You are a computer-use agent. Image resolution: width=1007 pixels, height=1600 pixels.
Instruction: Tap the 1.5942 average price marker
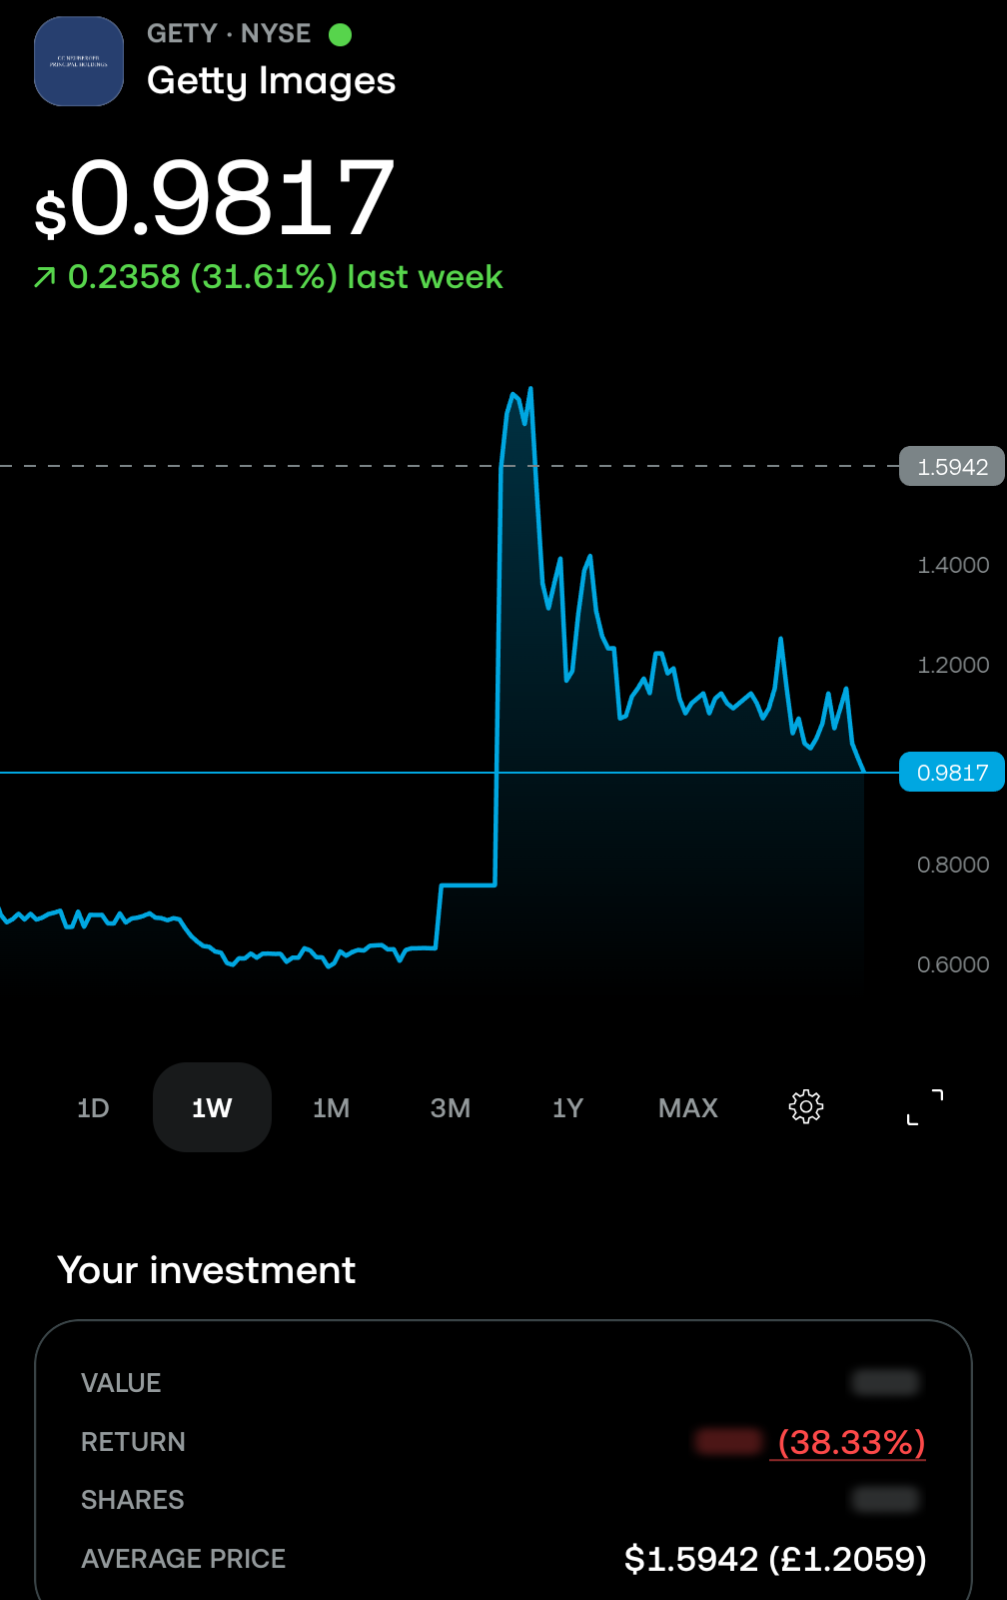pos(952,467)
